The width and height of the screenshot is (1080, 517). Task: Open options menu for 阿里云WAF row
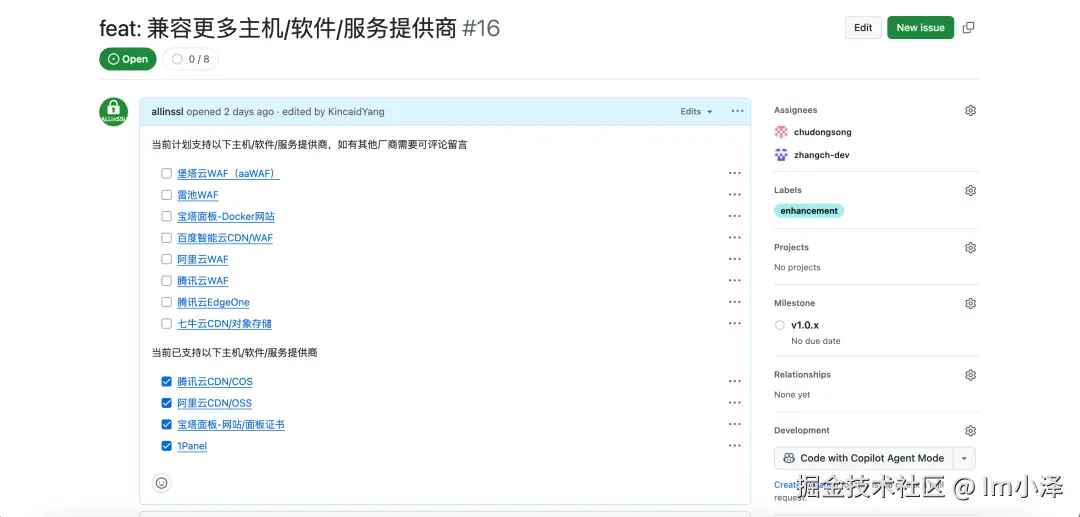click(735, 259)
